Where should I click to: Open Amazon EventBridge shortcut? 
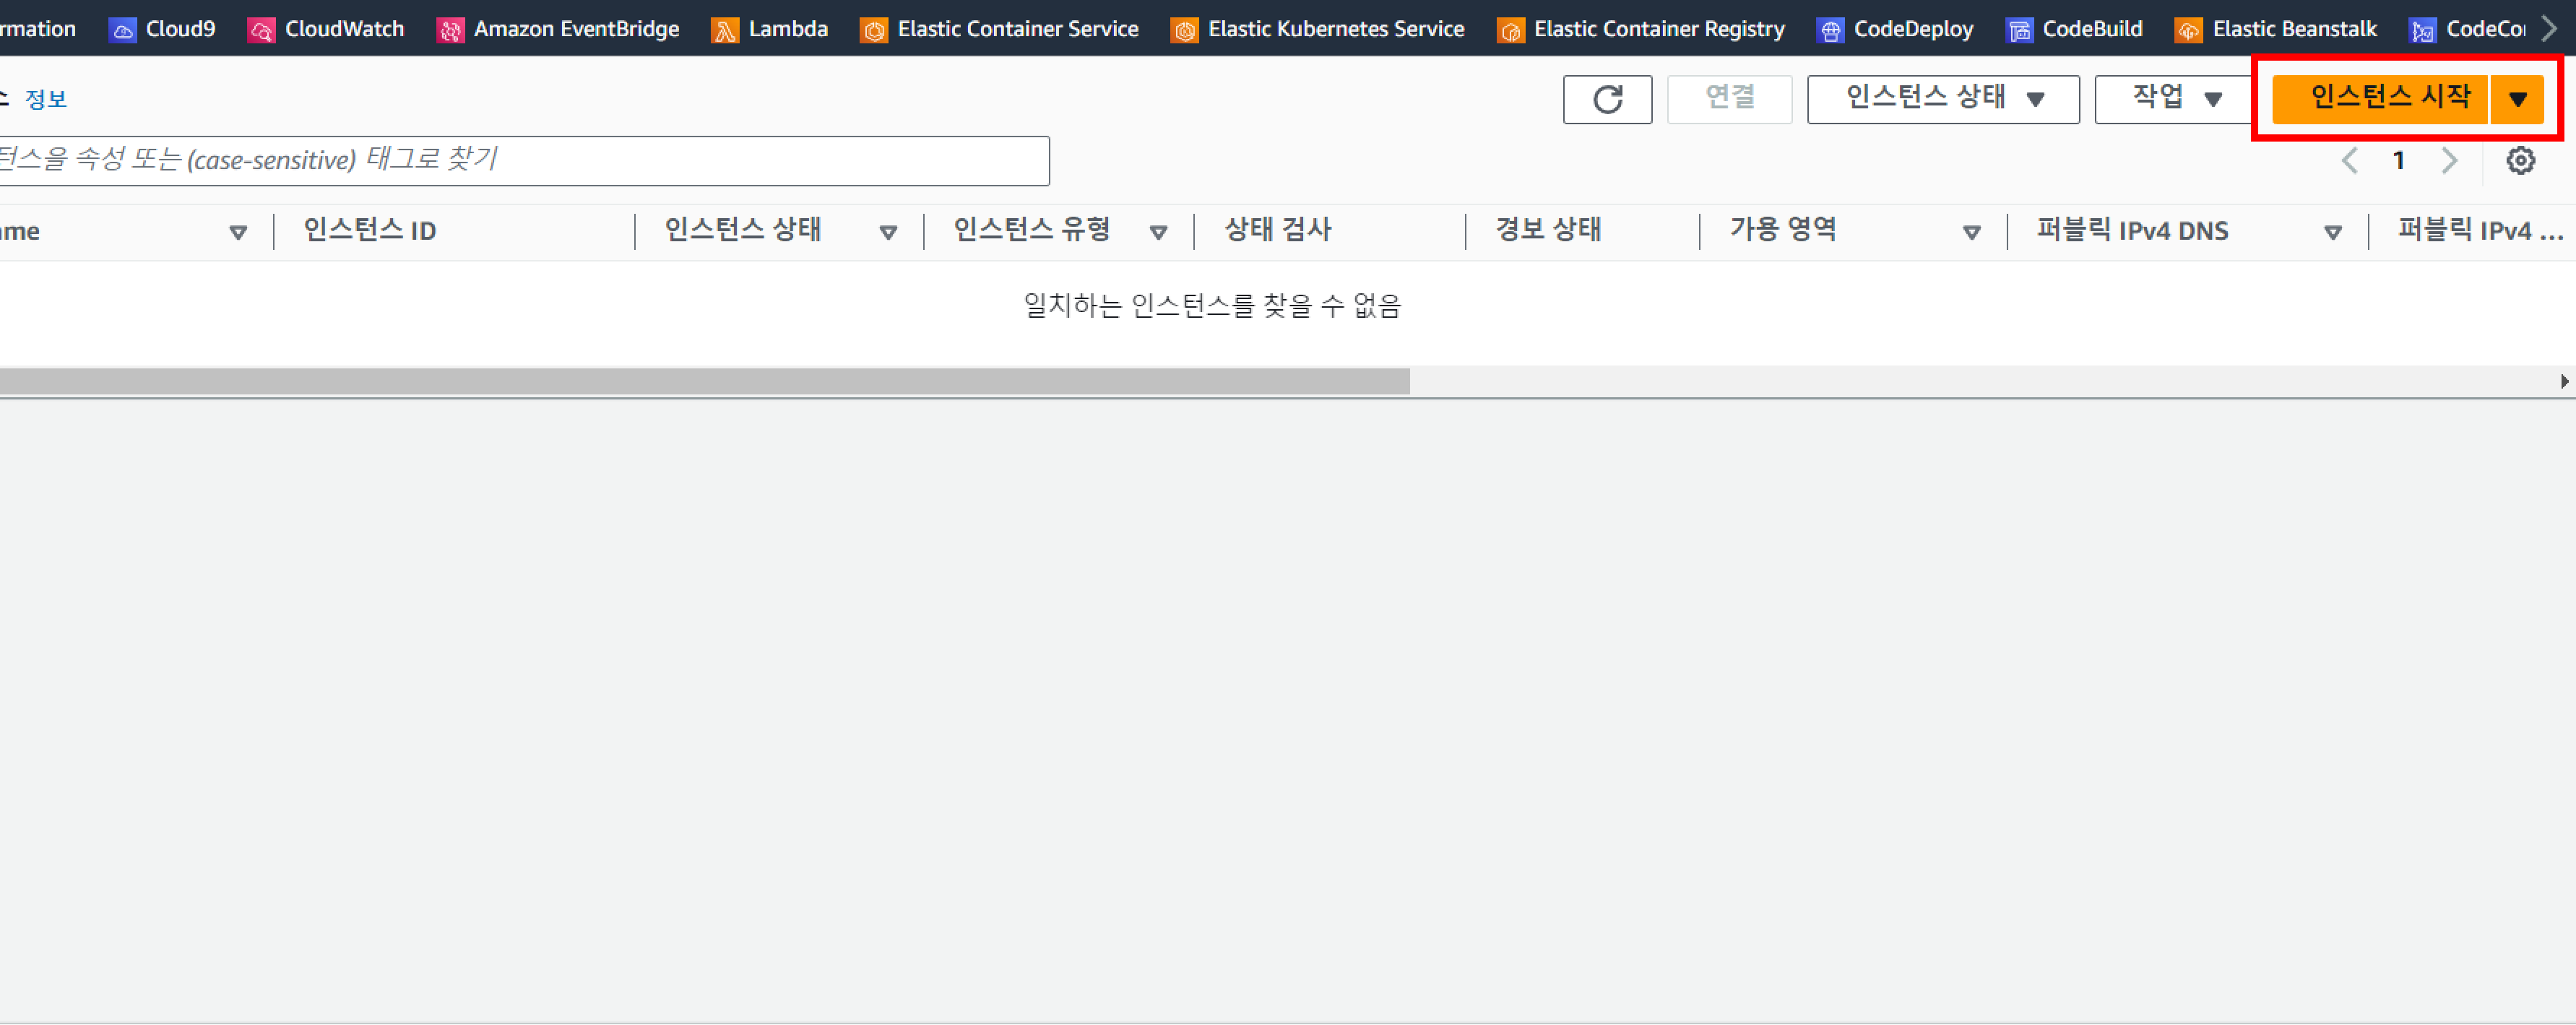tap(558, 29)
